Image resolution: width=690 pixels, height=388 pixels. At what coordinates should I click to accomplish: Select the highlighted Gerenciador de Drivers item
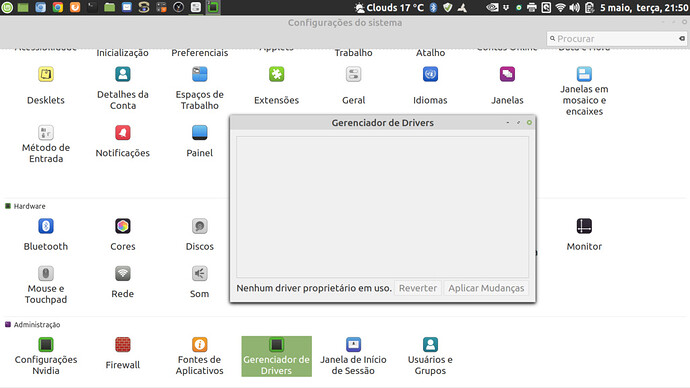coord(276,356)
